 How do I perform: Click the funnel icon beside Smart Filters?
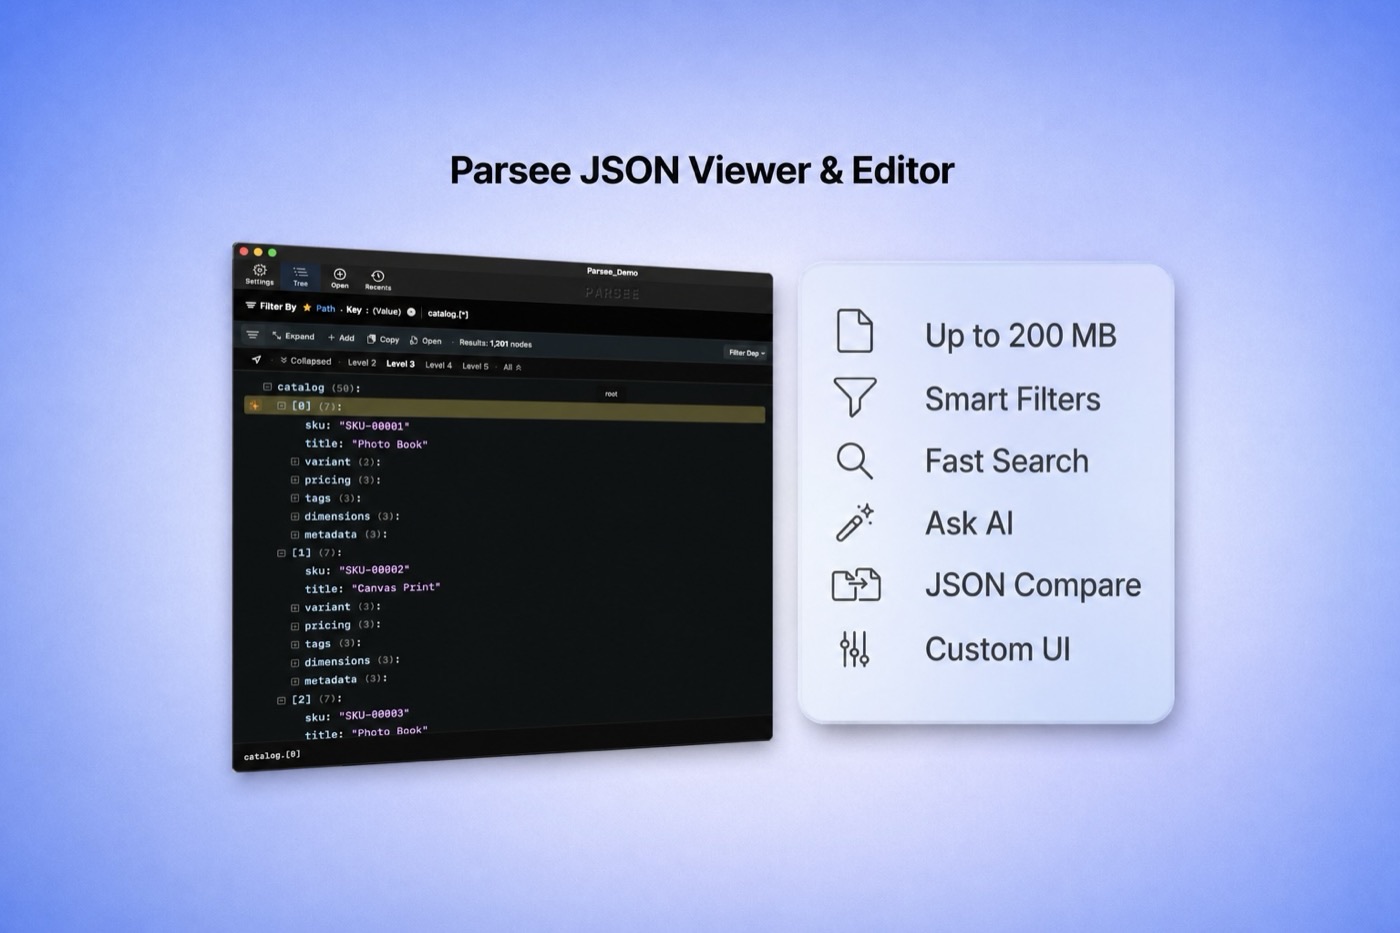(855, 397)
